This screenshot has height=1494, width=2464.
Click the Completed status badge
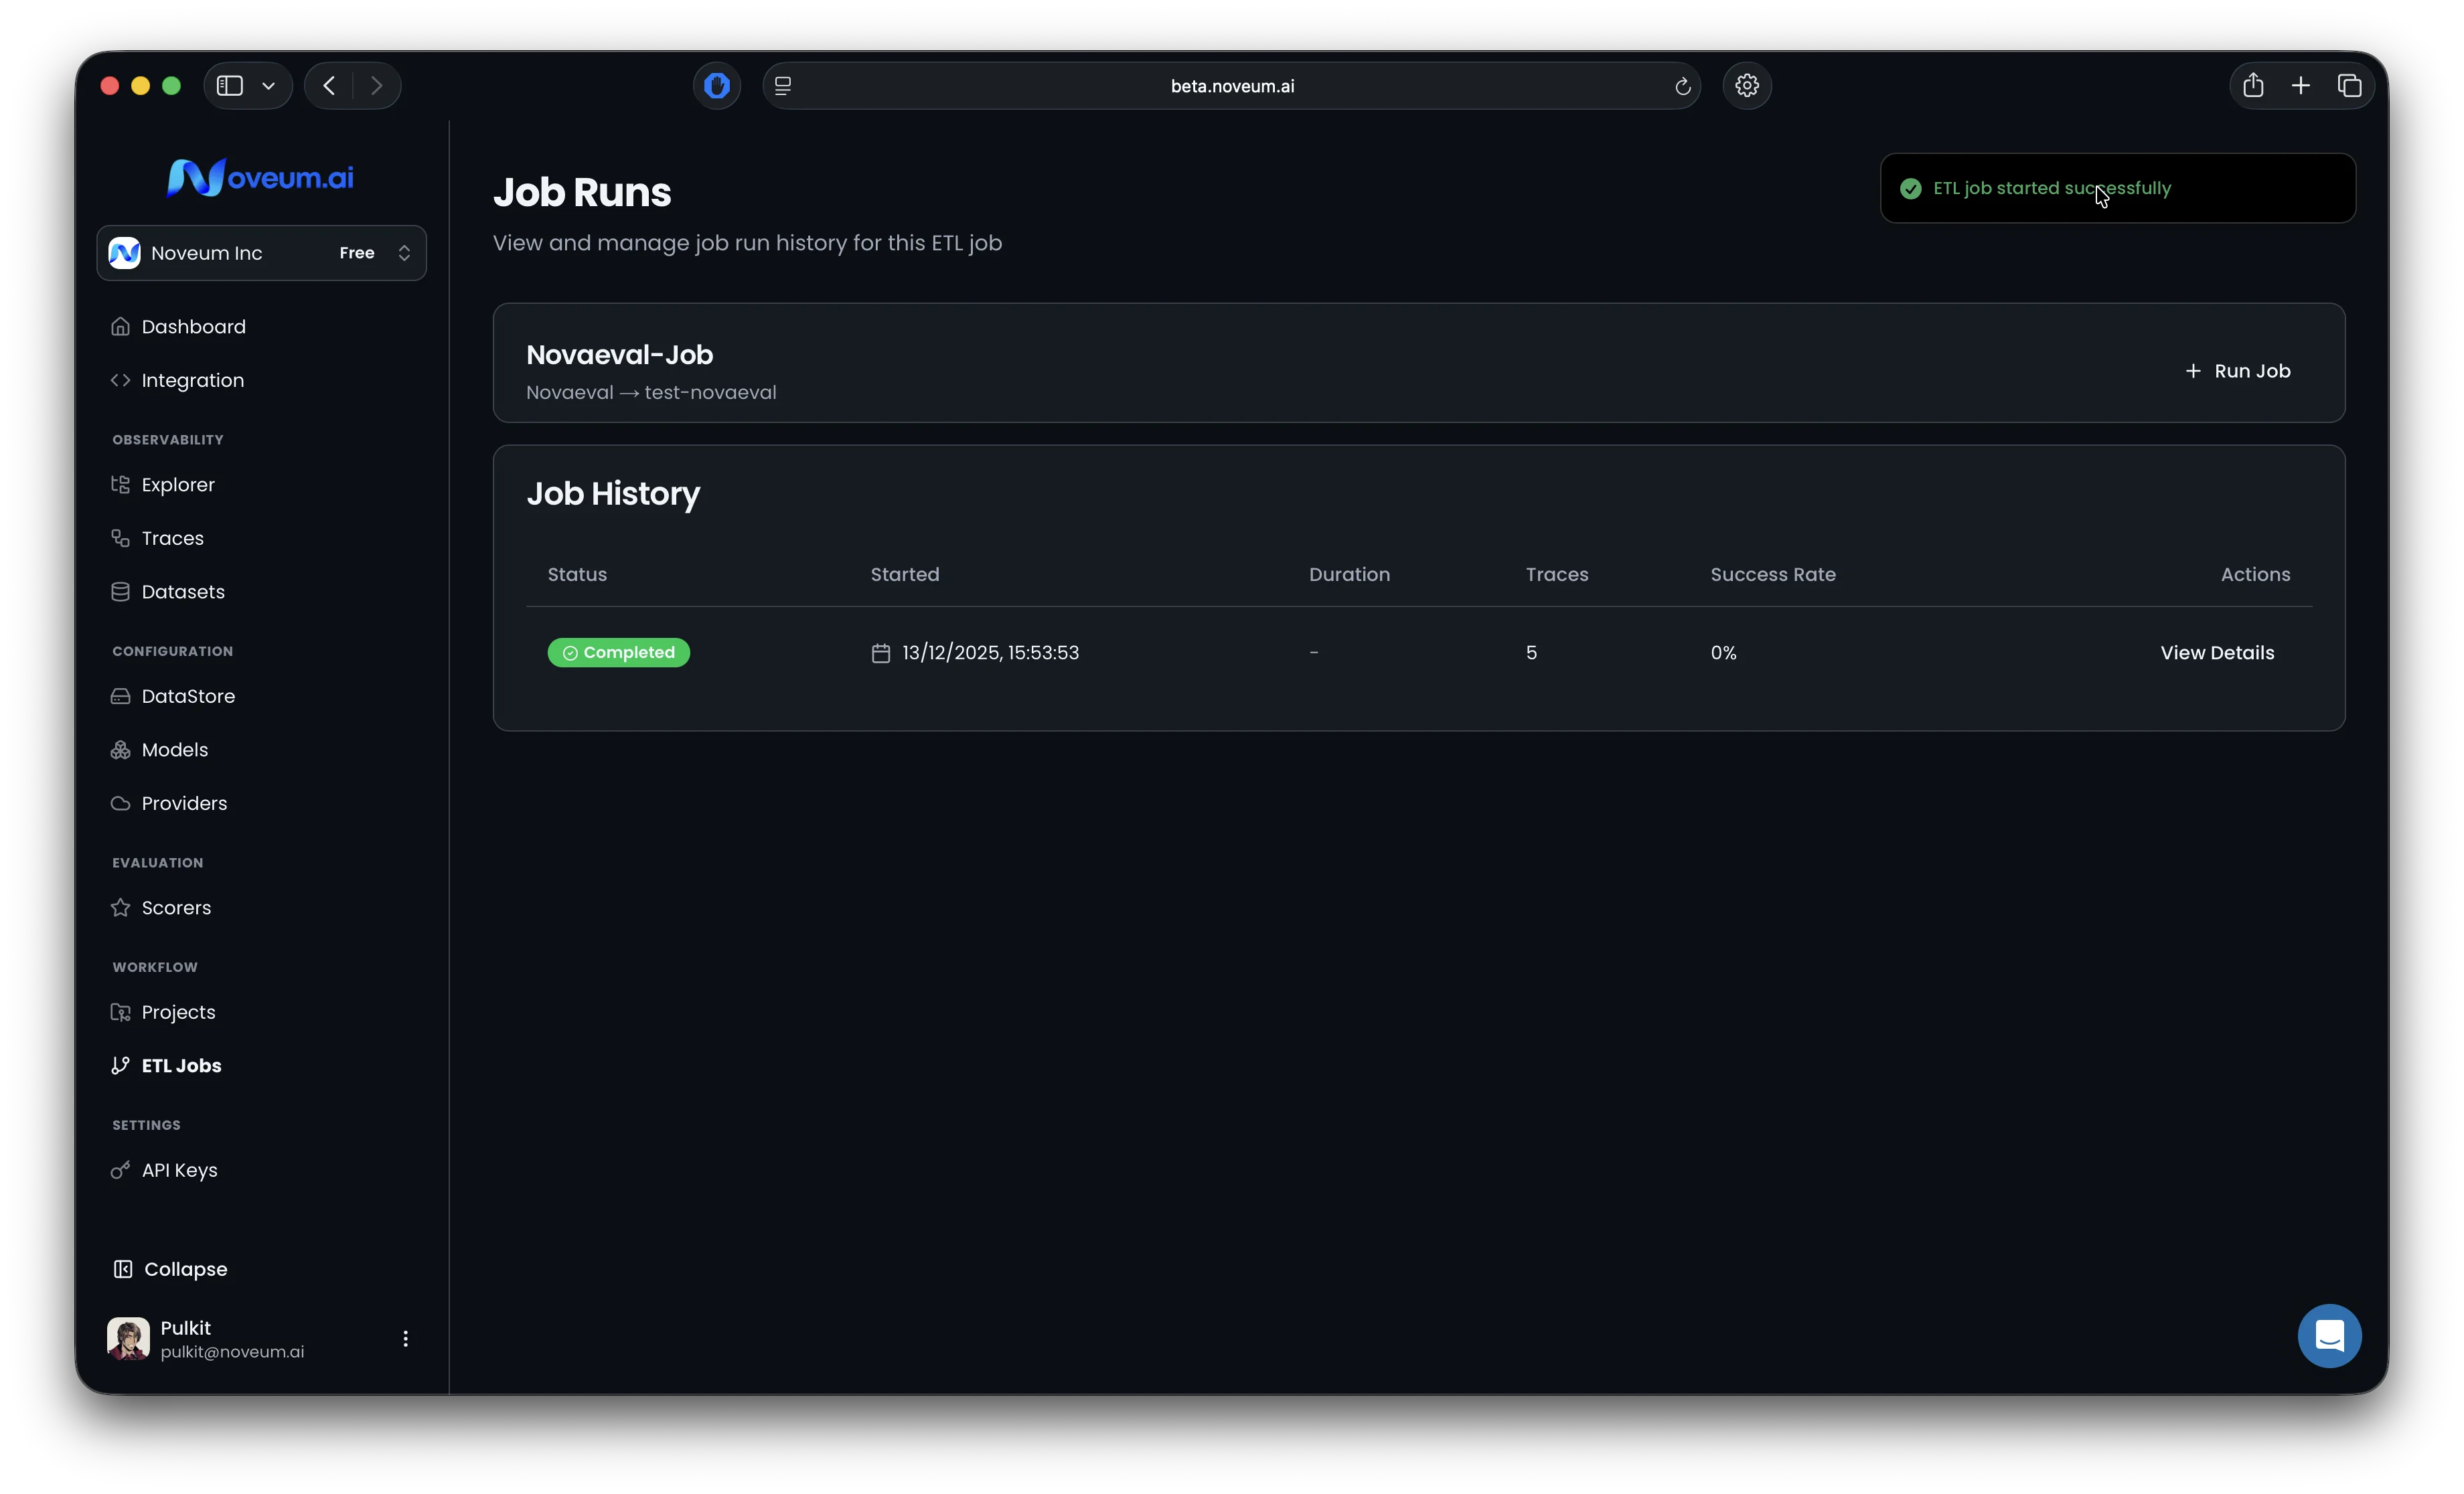point(618,653)
